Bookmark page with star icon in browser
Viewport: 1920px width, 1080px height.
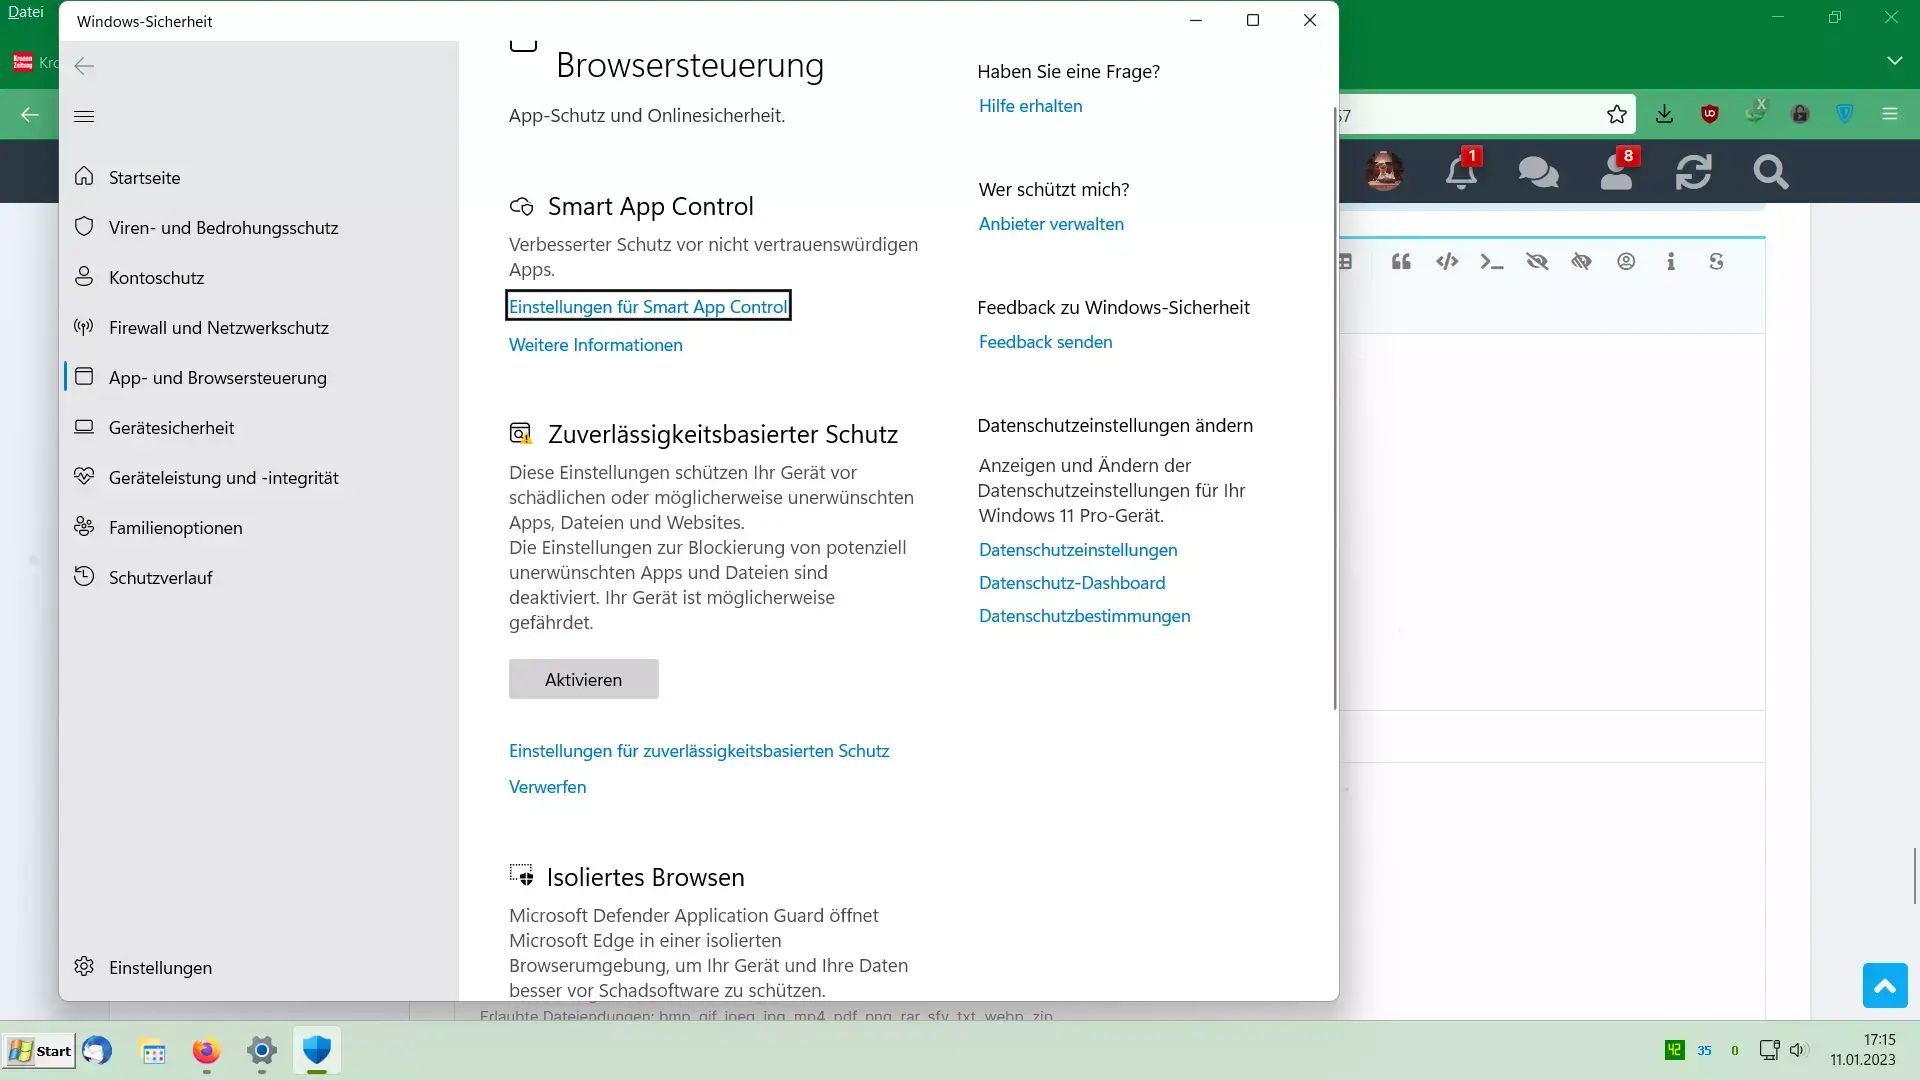pyautogui.click(x=1617, y=114)
